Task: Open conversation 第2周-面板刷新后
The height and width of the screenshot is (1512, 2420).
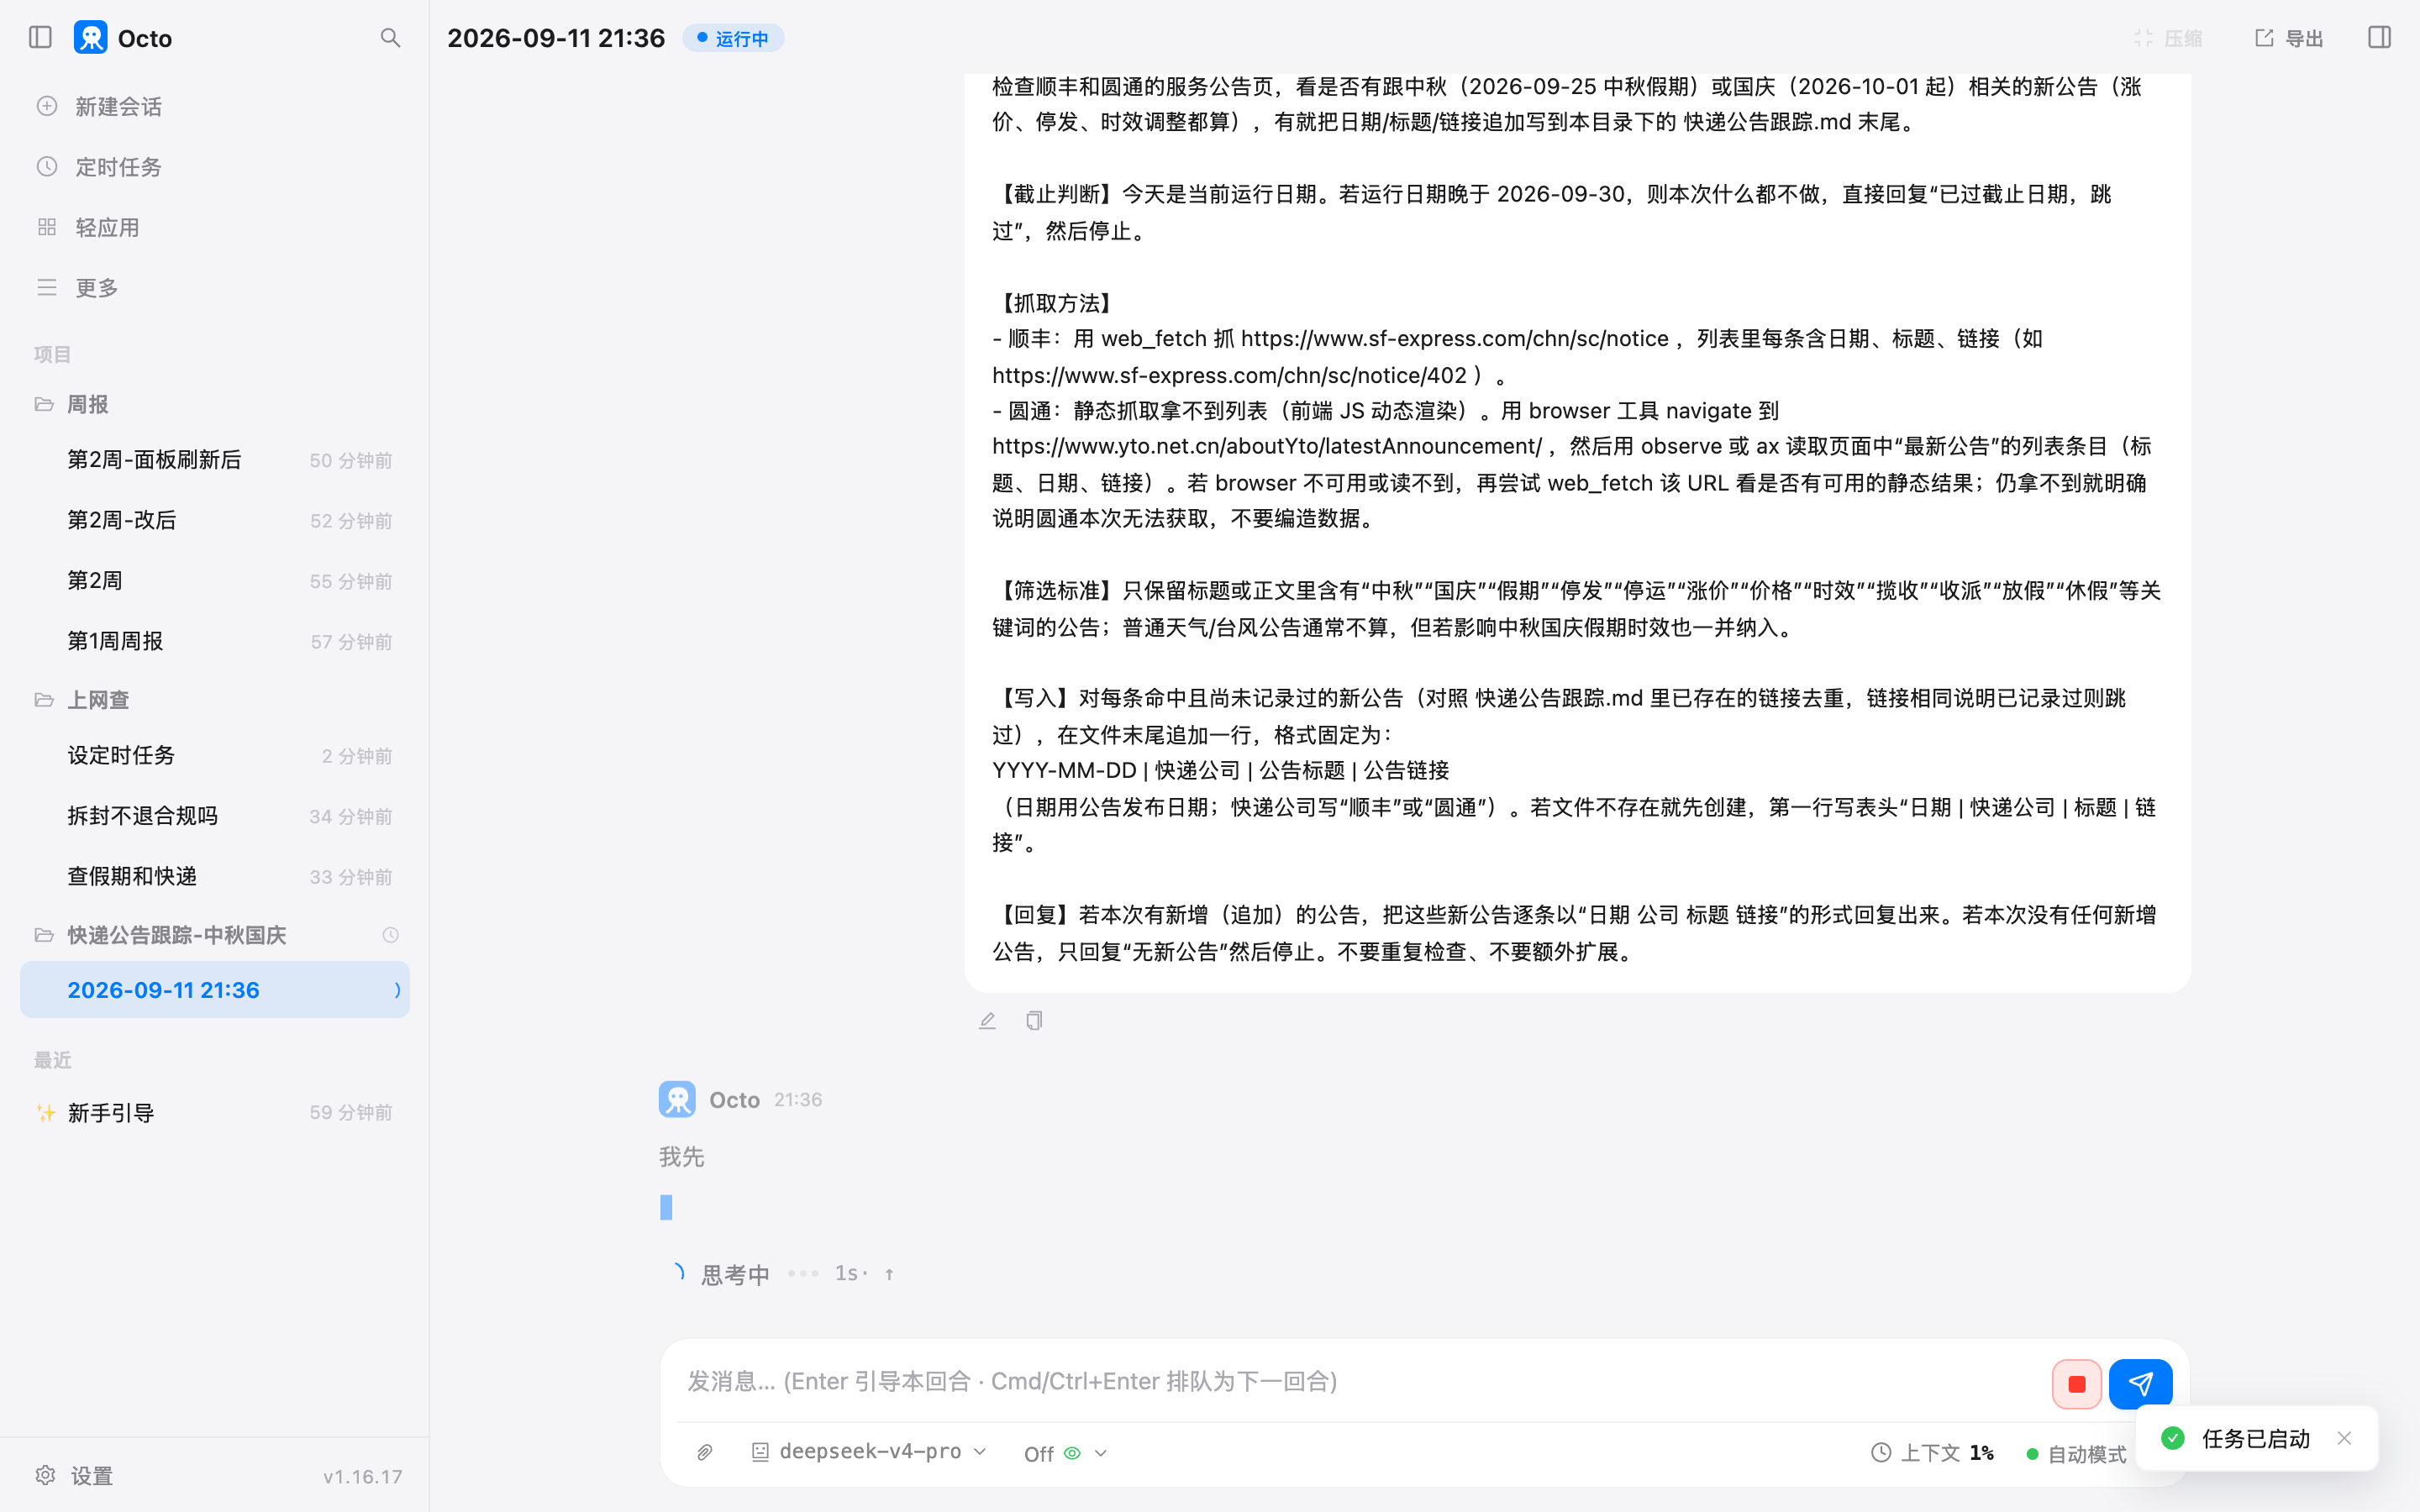Action: (214, 460)
